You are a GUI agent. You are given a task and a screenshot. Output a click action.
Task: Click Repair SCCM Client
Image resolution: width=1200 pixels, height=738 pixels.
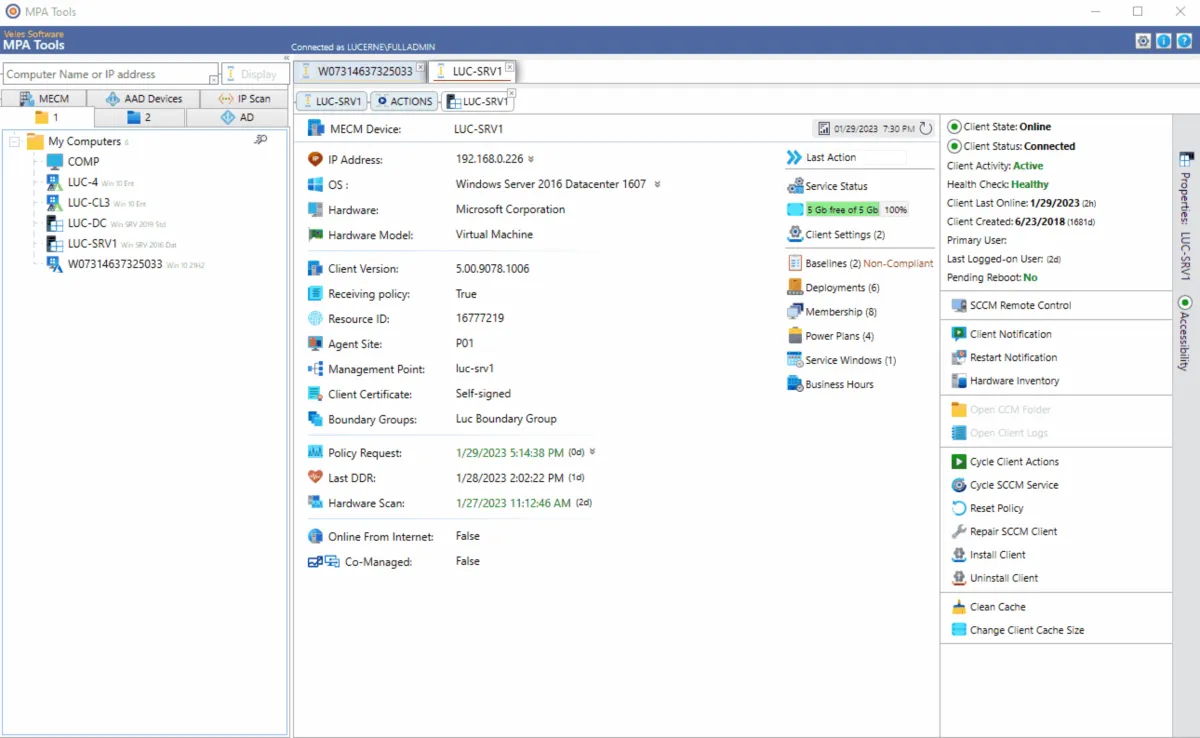coord(1012,532)
